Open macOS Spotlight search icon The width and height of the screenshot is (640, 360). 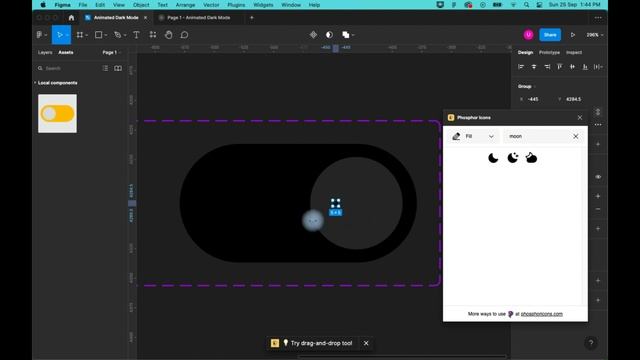tap(526, 5)
